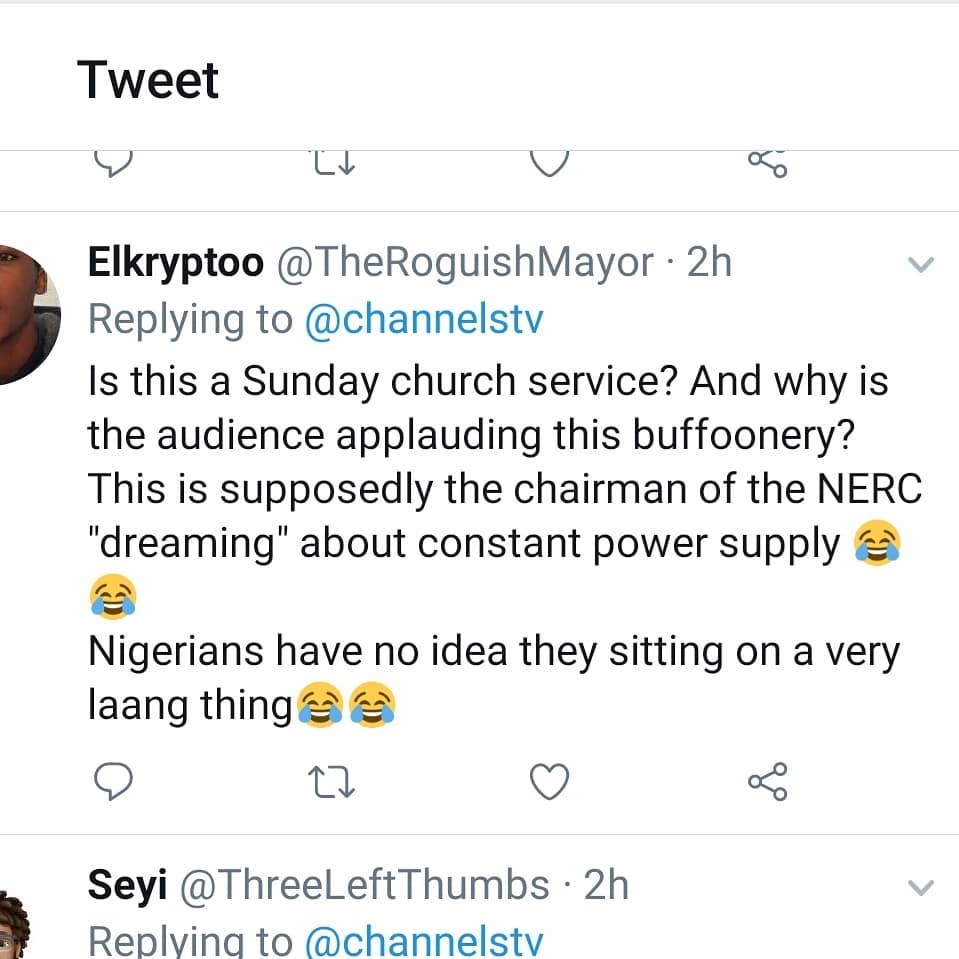Tap the Tweet header title
This screenshot has height=959, width=959.
pyautogui.click(x=147, y=80)
